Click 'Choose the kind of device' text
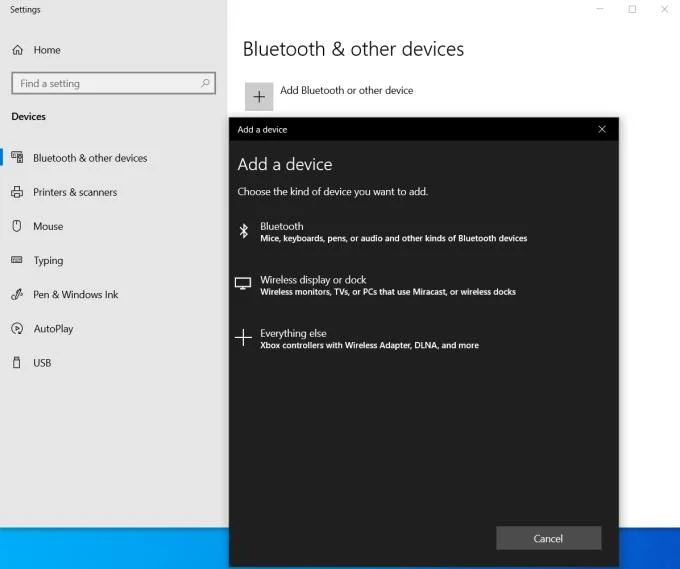The width and height of the screenshot is (680, 569). tap(333, 191)
